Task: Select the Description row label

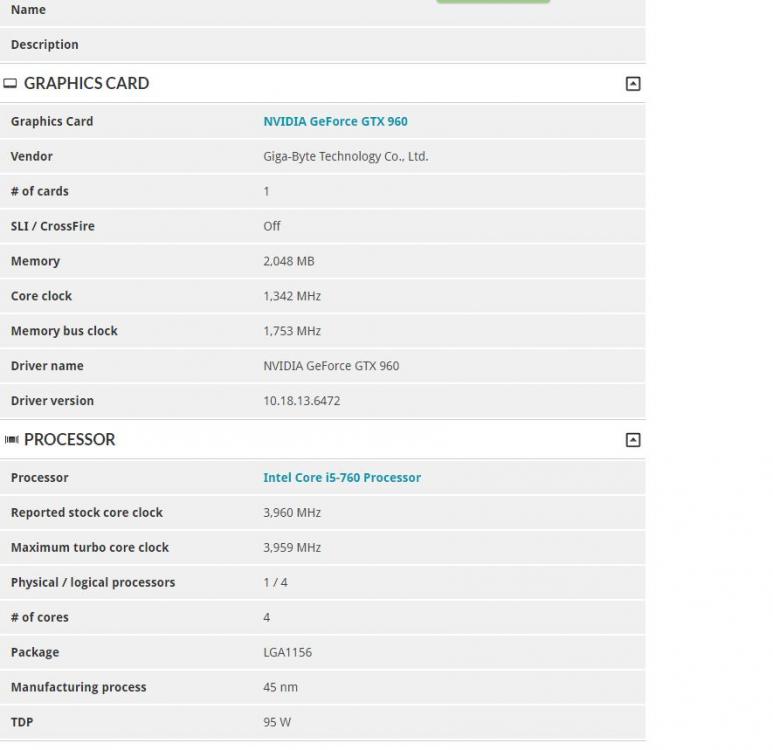Action: click(x=44, y=45)
